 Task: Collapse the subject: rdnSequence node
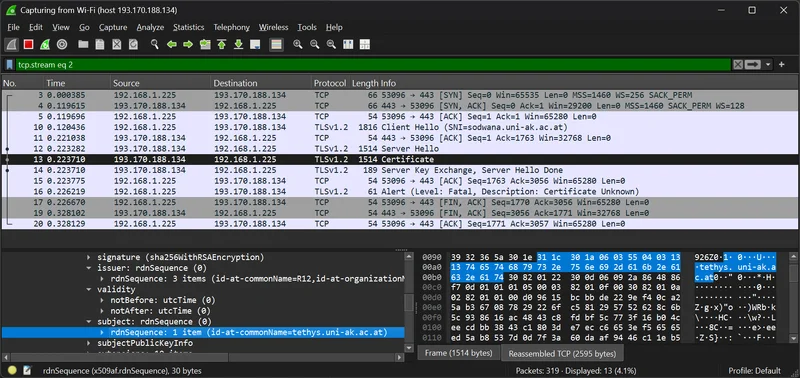pos(89,321)
